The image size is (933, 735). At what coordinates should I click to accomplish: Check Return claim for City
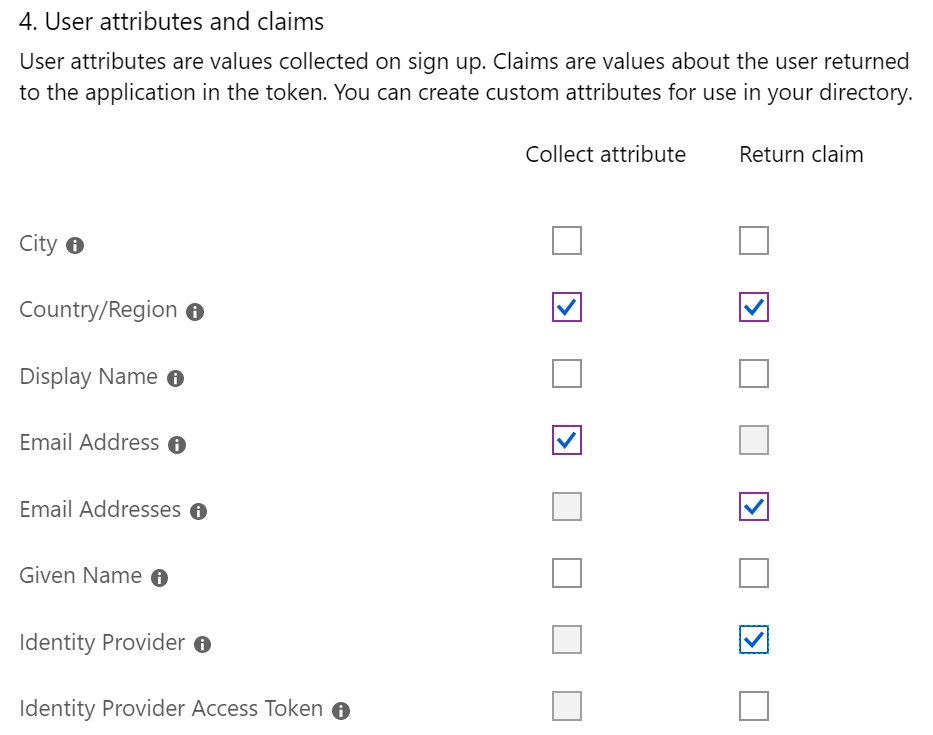click(754, 240)
